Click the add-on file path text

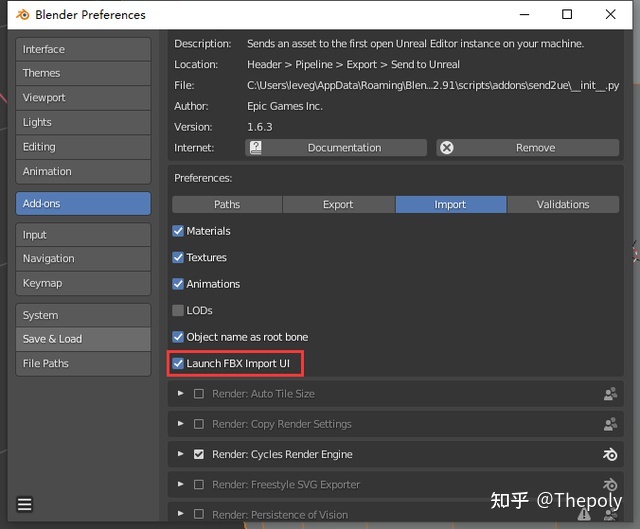pos(433,85)
